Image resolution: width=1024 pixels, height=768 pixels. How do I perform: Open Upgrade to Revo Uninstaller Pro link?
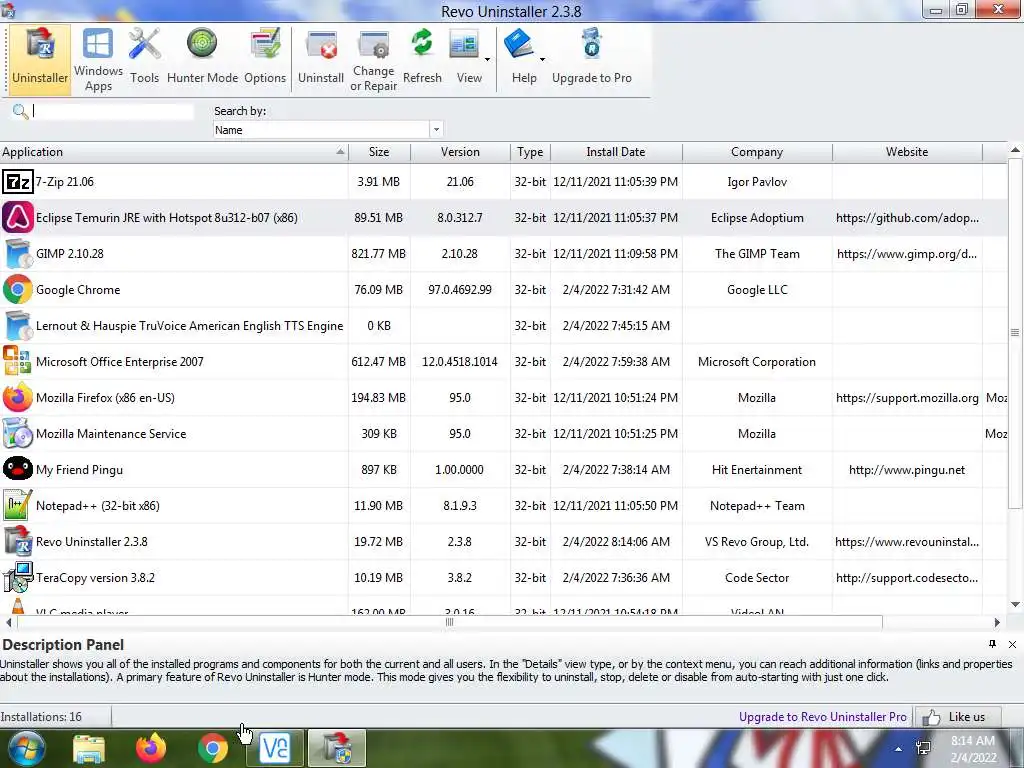click(822, 716)
